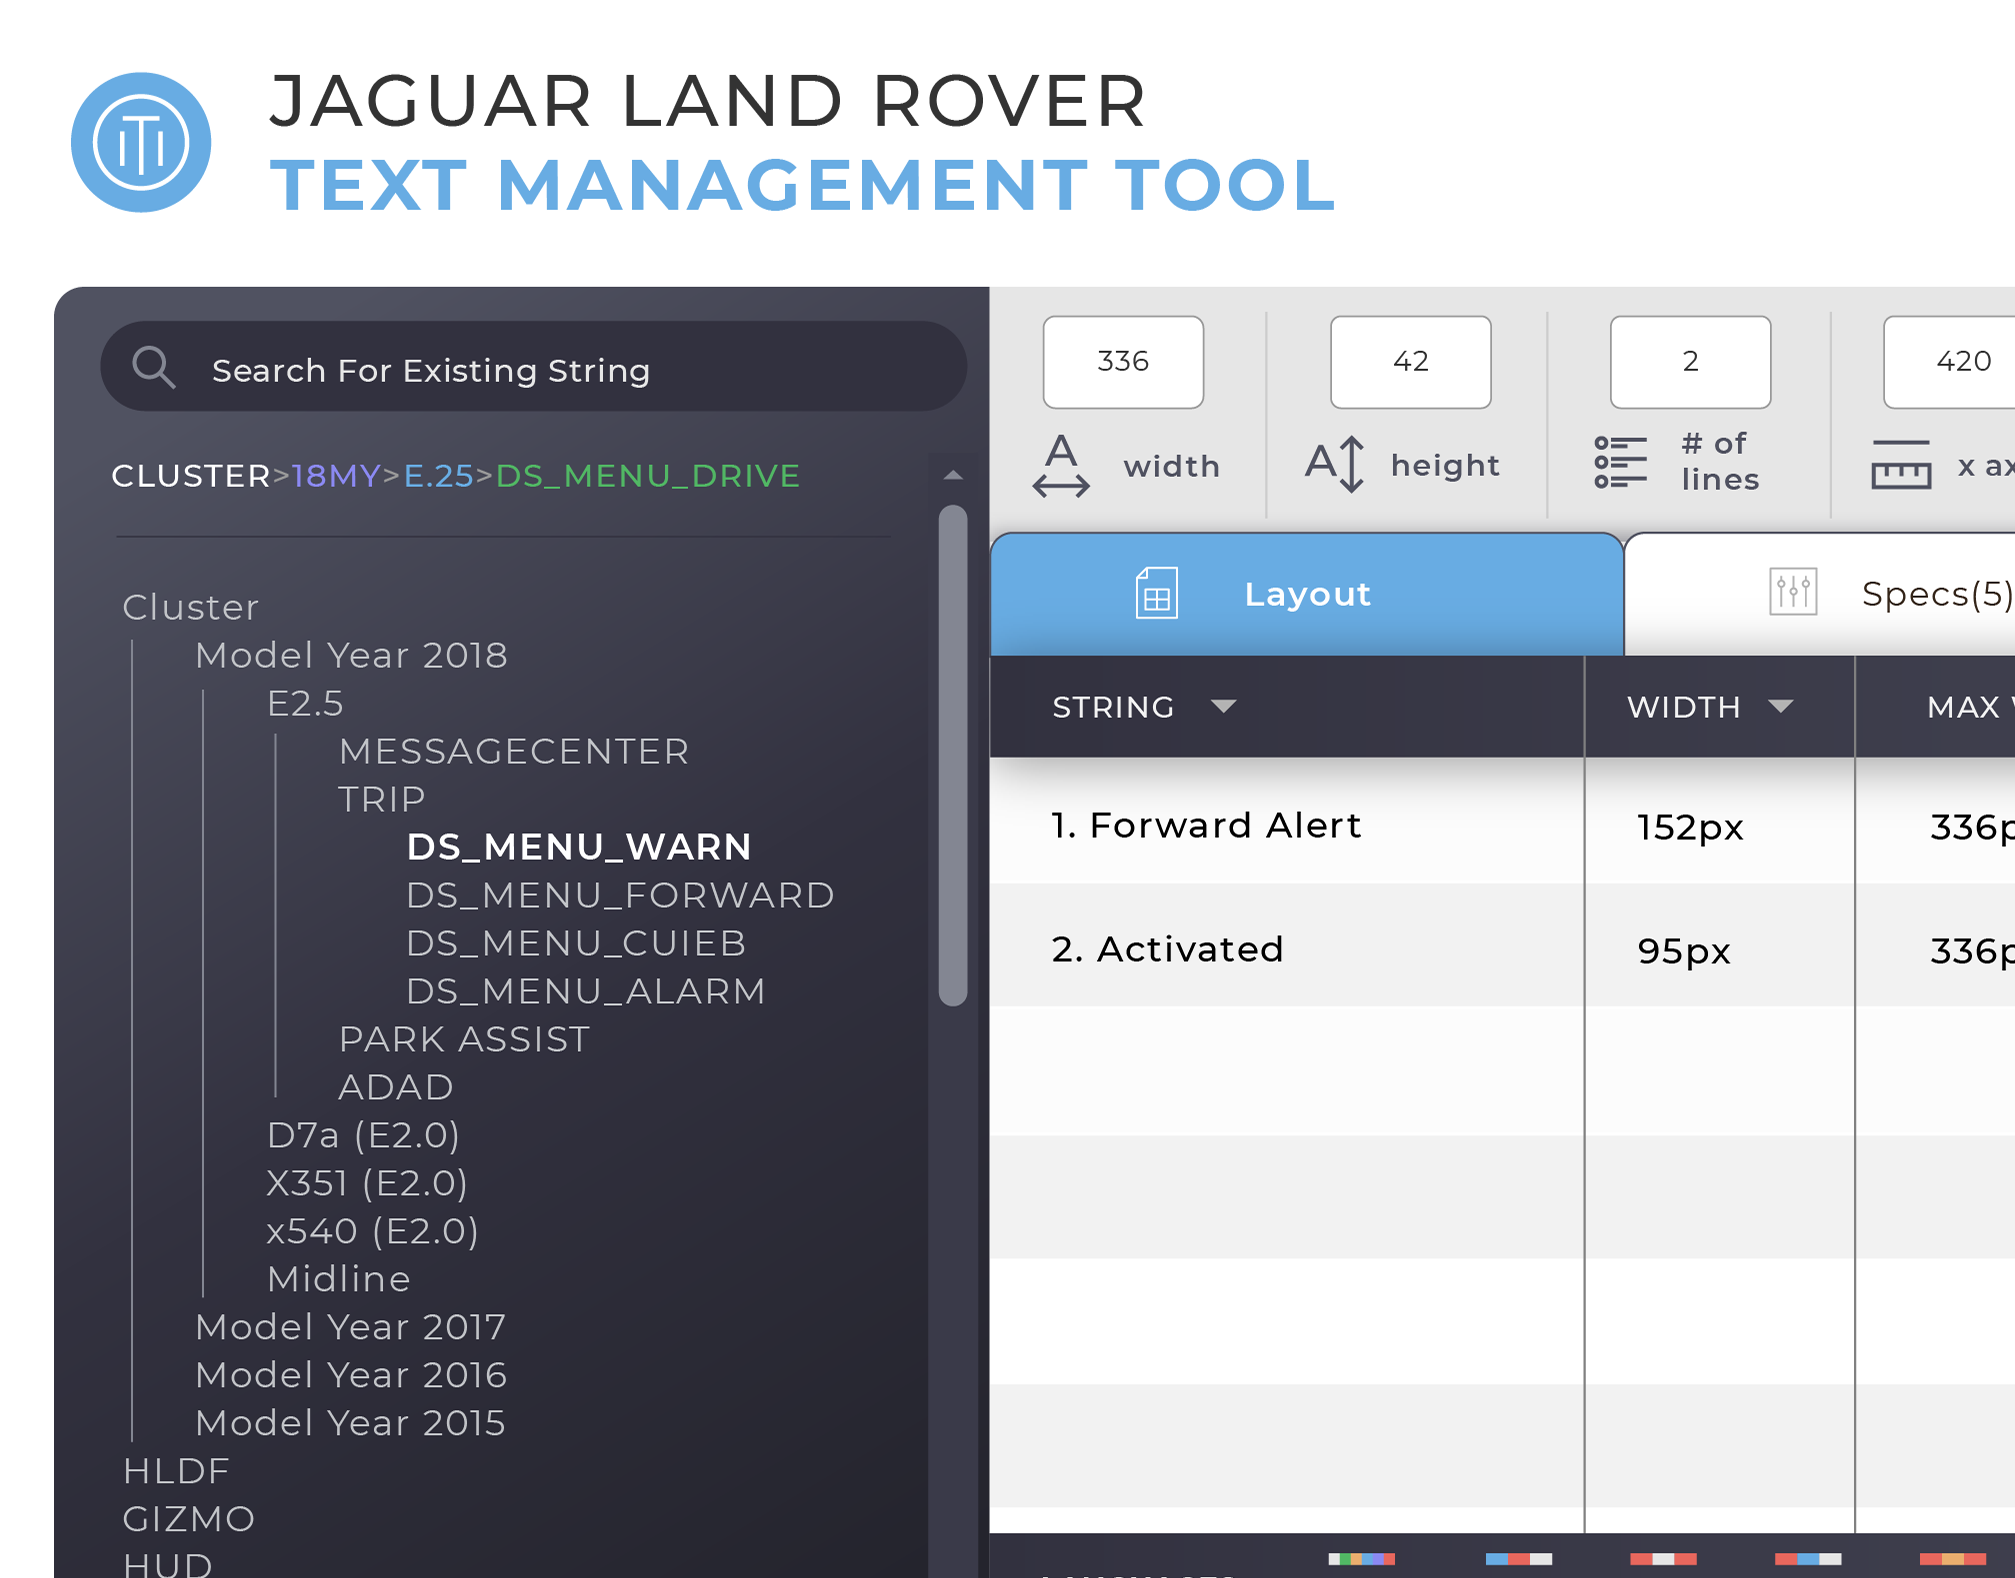Screen dimensions: 2015x1578
Task: Select DS_MENU_FORWARD in the tree
Action: click(x=620, y=895)
